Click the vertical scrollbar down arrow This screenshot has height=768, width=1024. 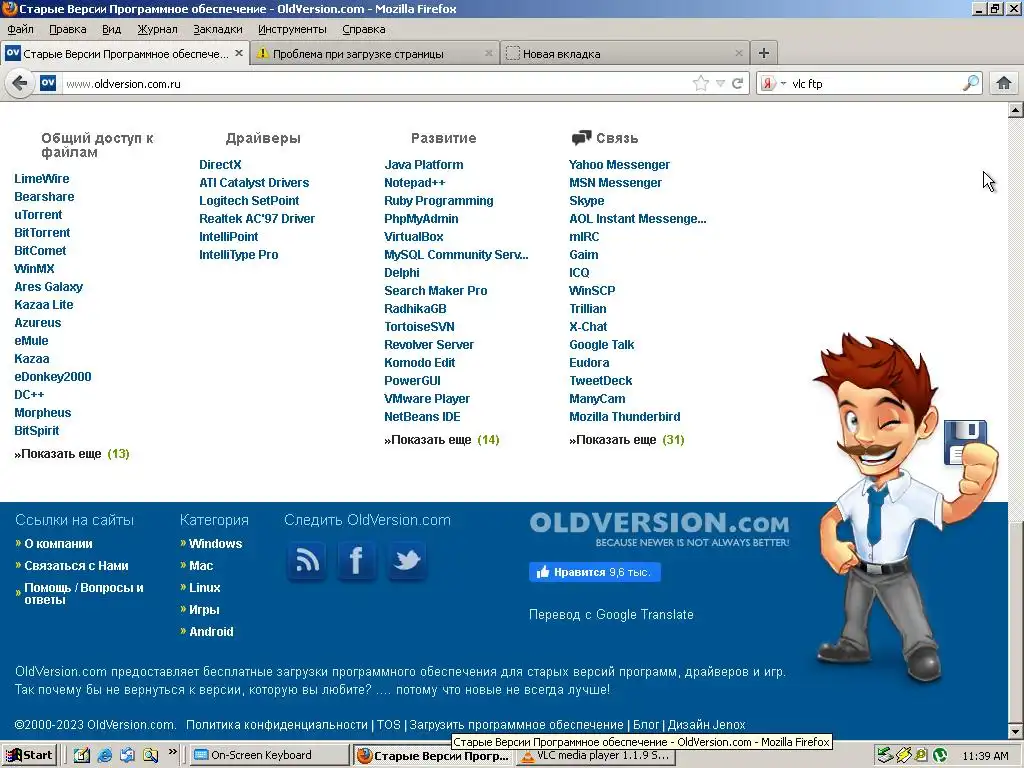tap(1016, 731)
